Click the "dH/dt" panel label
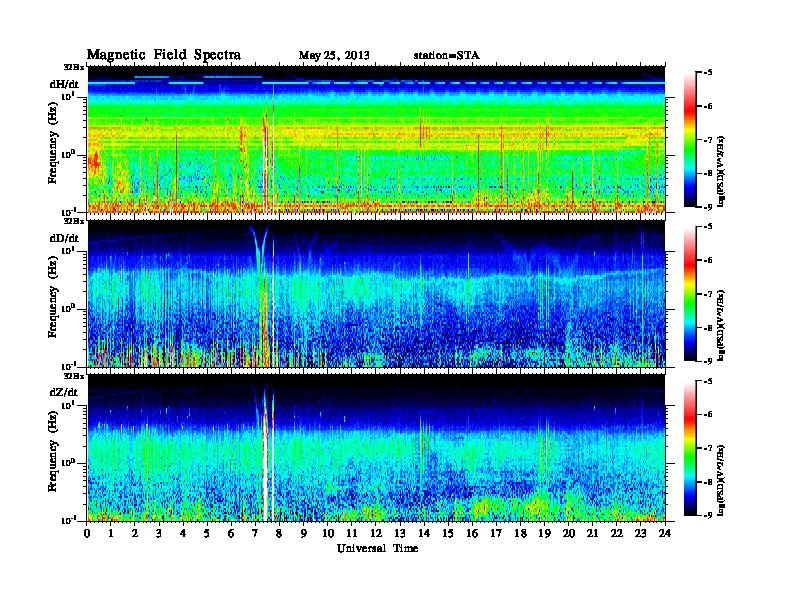 click(x=64, y=85)
